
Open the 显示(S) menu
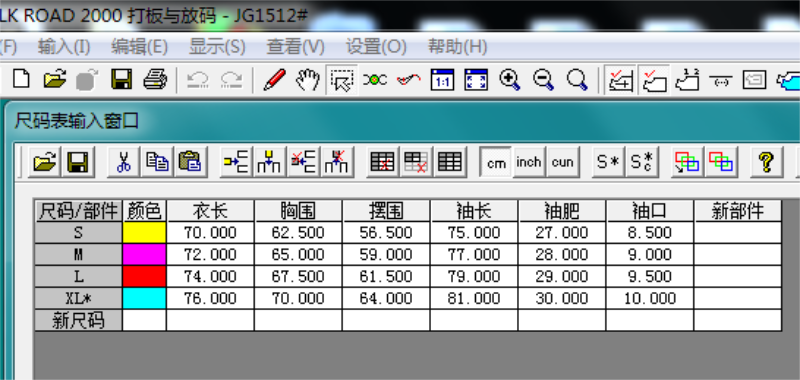coord(217,47)
